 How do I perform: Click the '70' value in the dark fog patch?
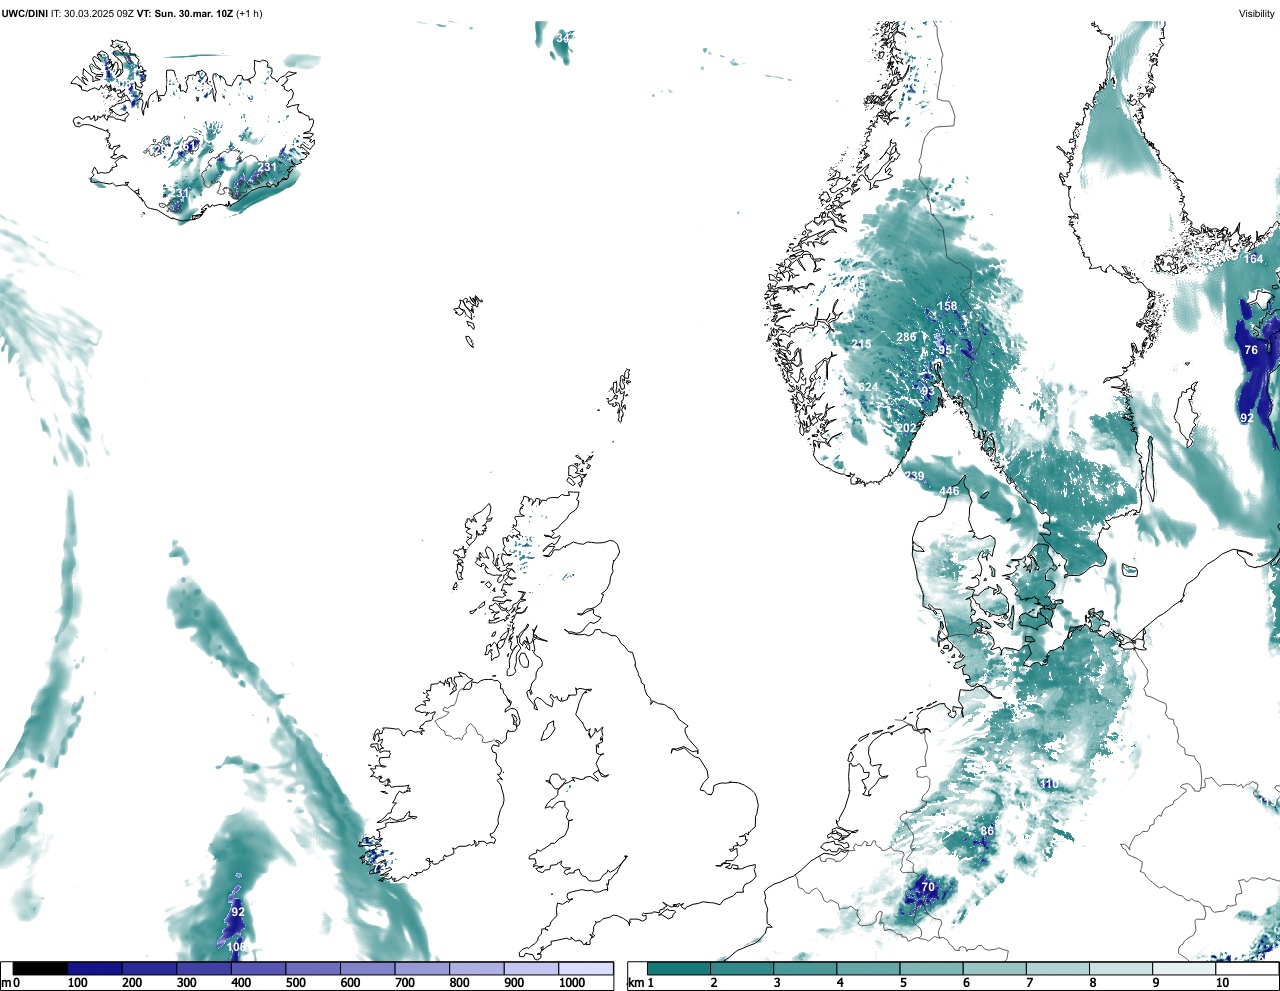pyautogui.click(x=927, y=887)
